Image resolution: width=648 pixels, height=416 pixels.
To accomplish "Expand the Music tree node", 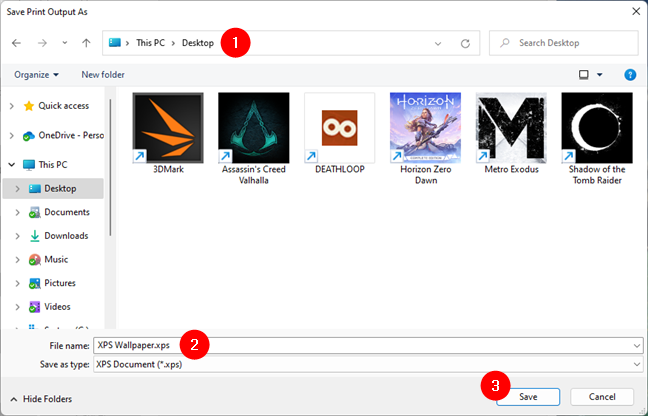I will [x=17, y=260].
